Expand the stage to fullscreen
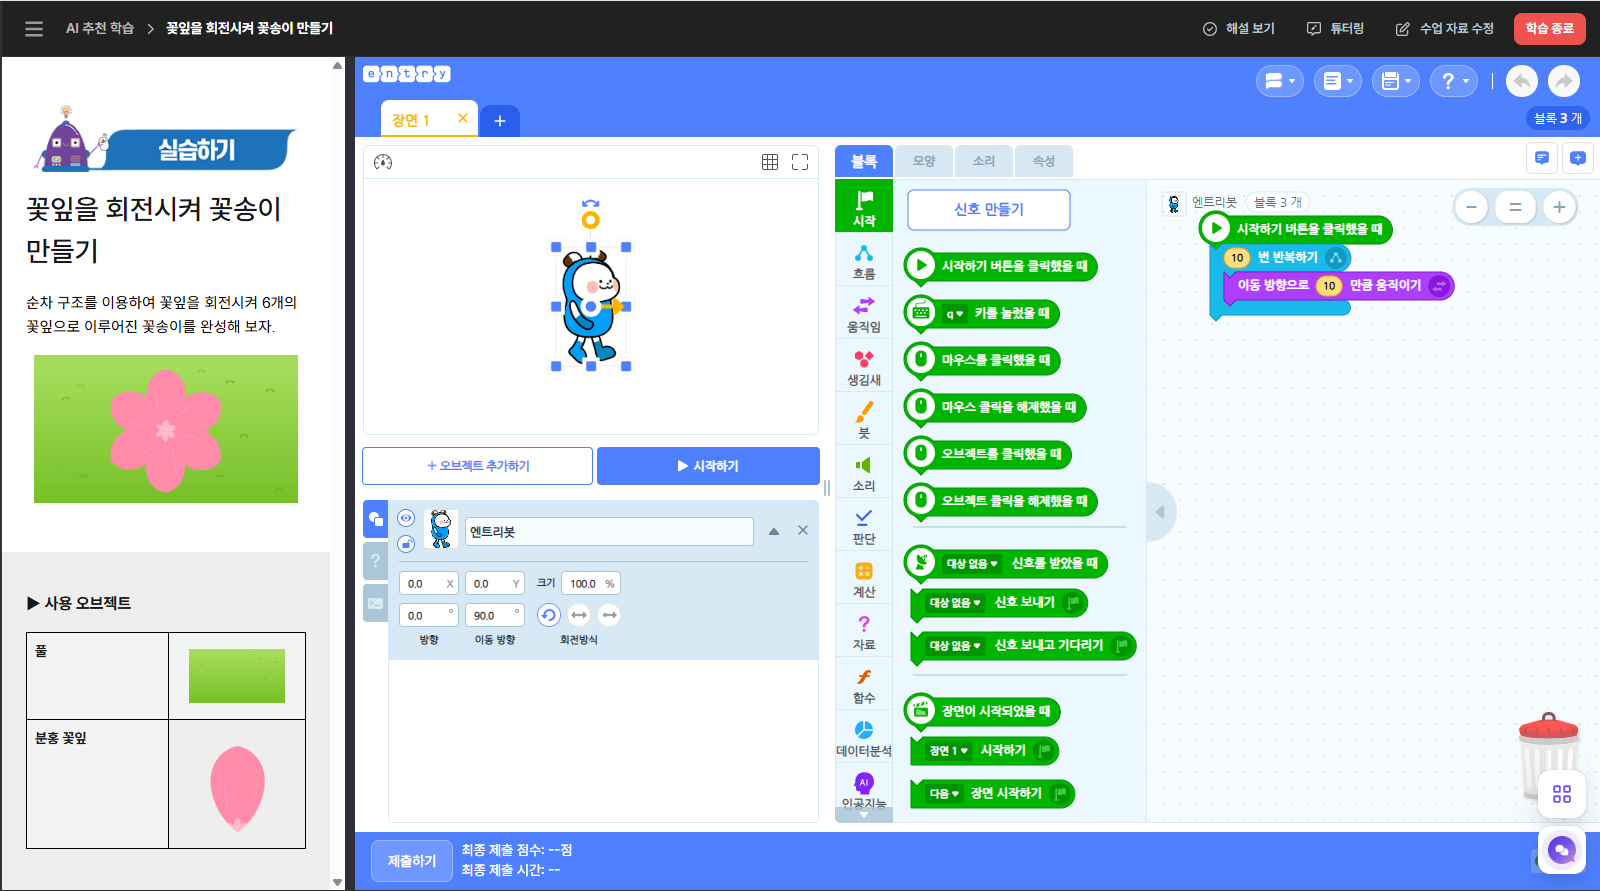 pyautogui.click(x=800, y=162)
